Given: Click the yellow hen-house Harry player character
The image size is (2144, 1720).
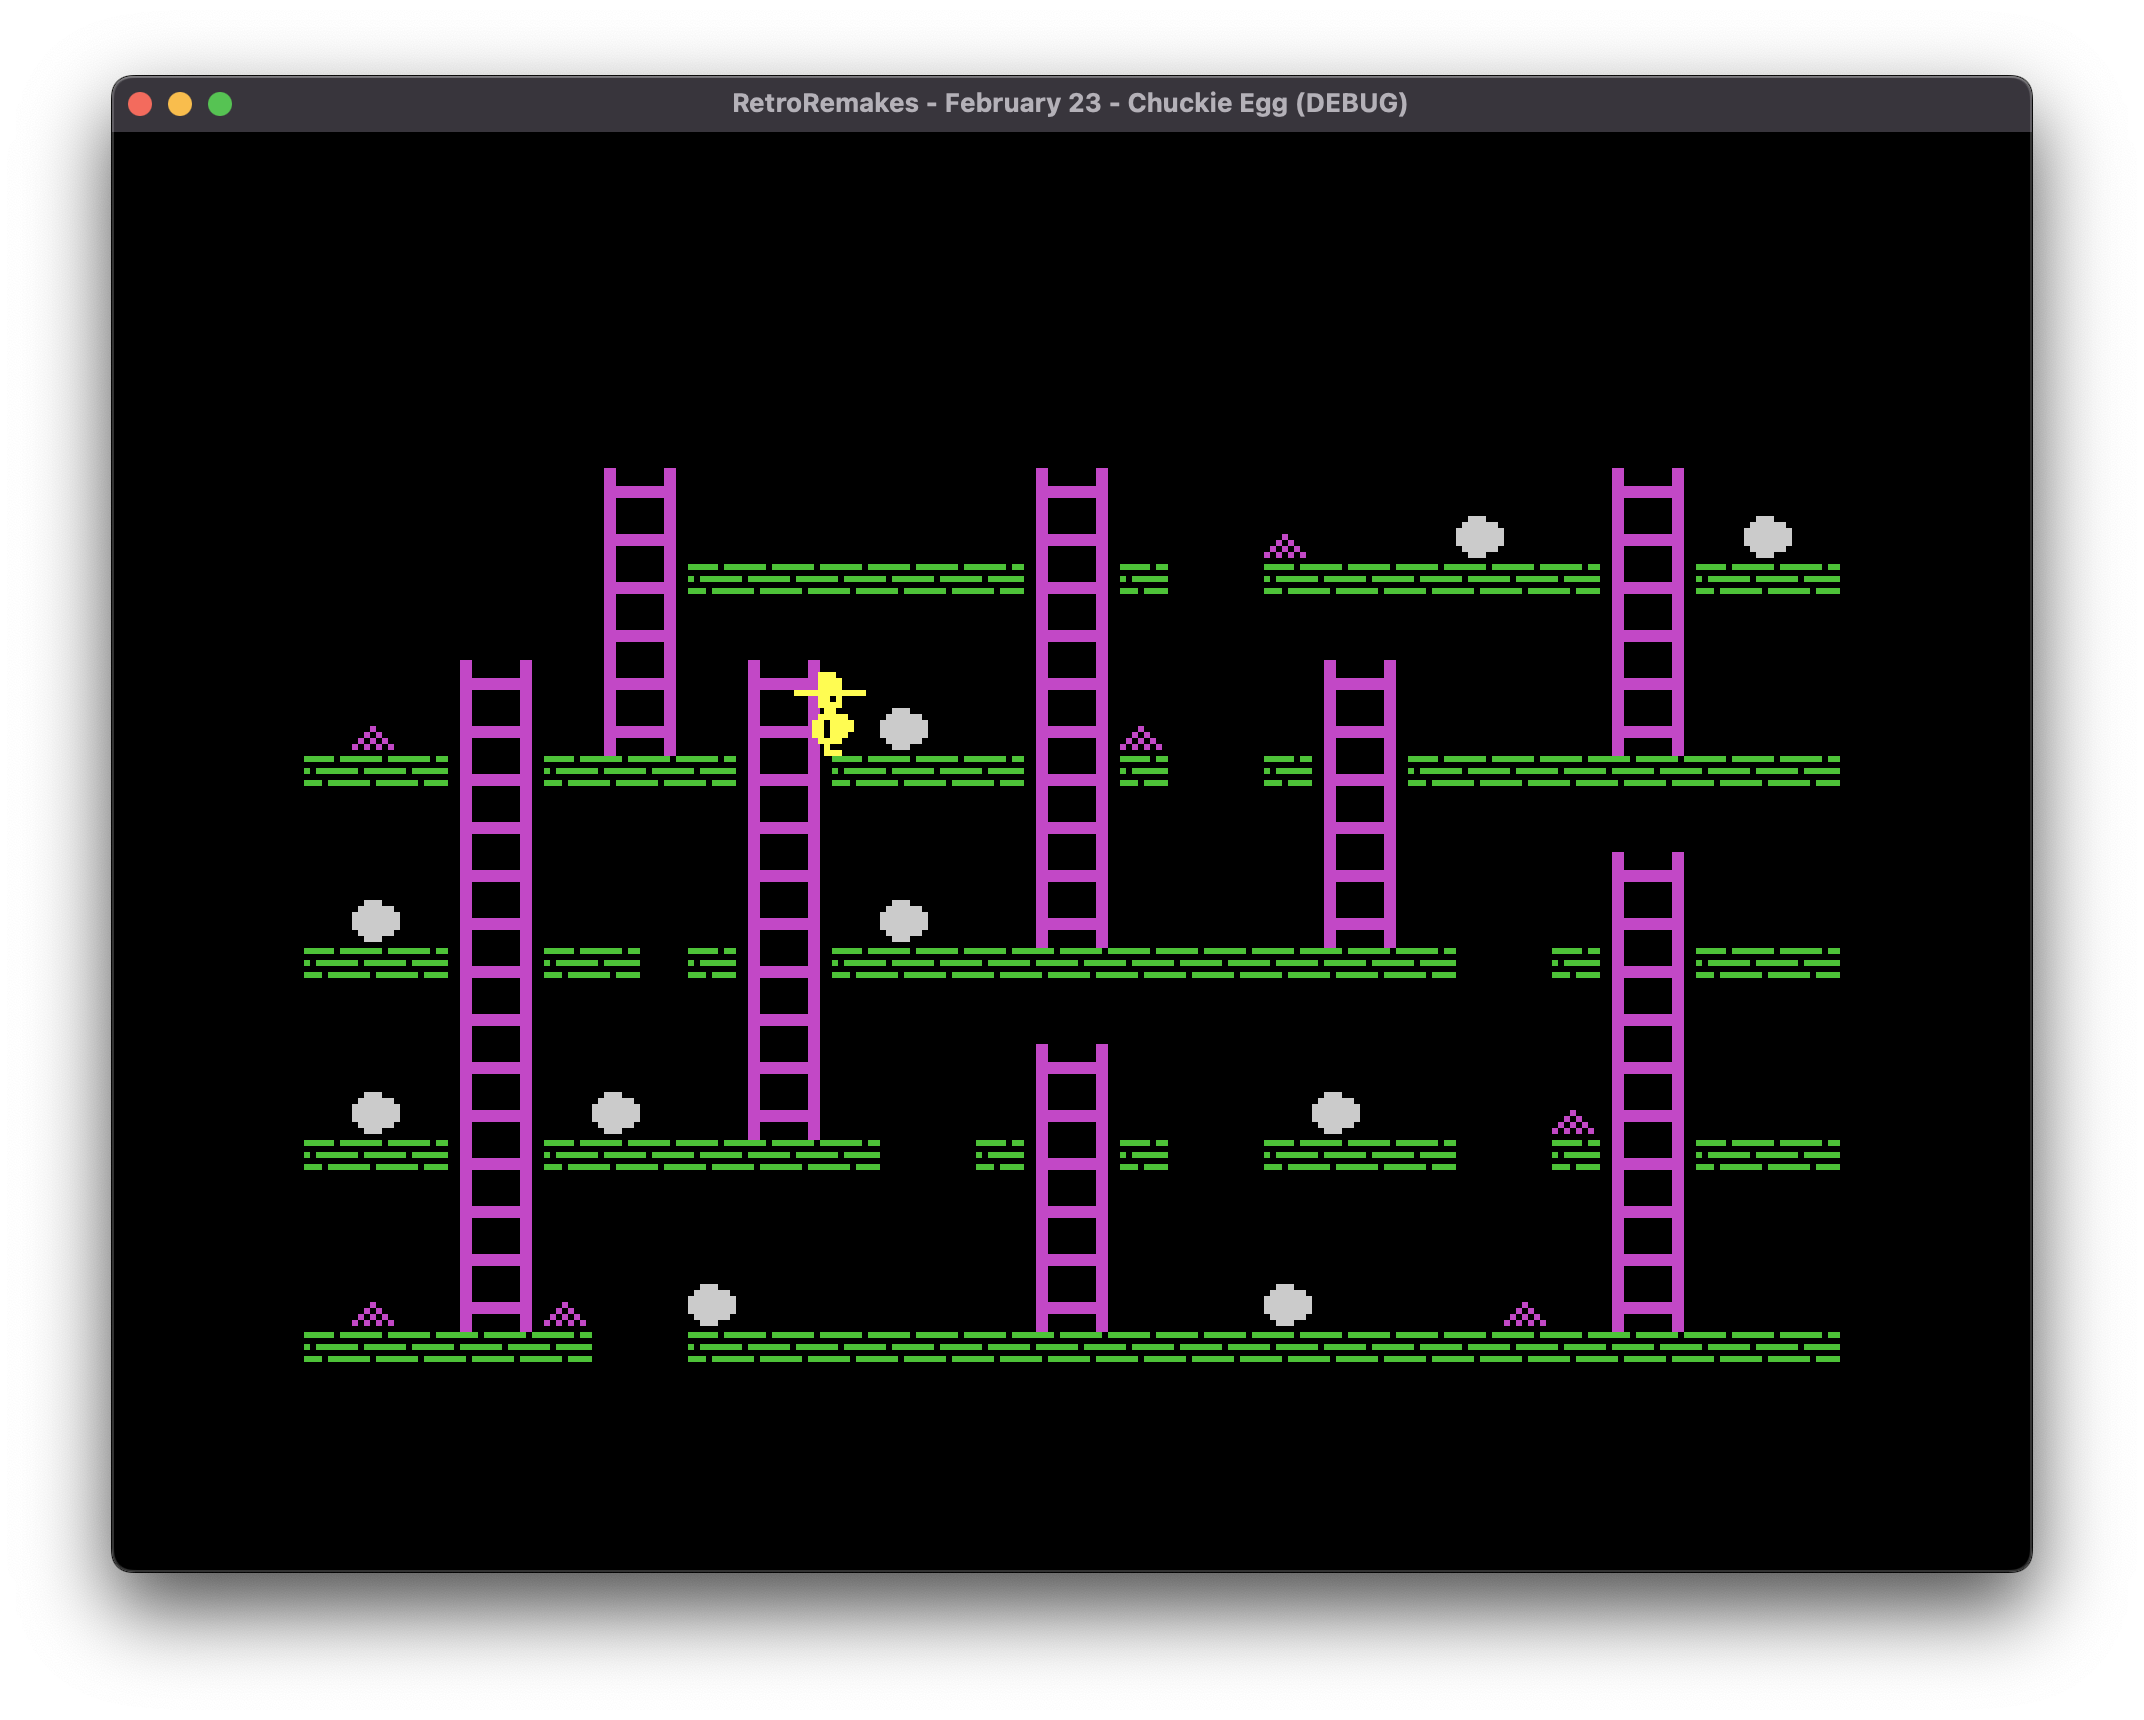Looking at the screenshot, I should coord(830,713).
